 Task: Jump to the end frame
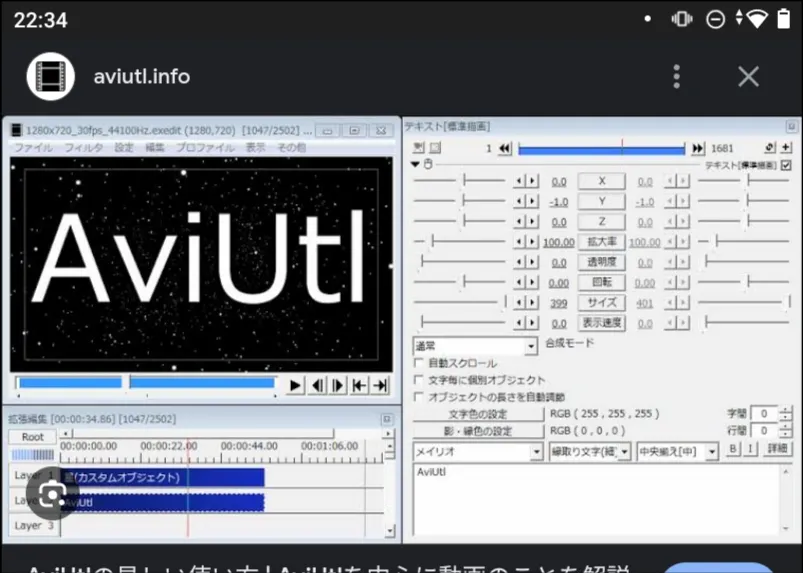380,386
